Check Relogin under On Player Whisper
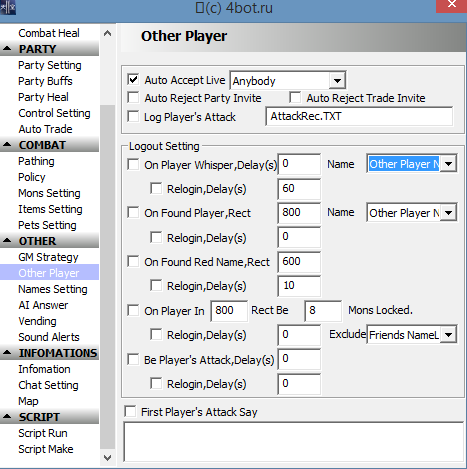 [x=156, y=188]
